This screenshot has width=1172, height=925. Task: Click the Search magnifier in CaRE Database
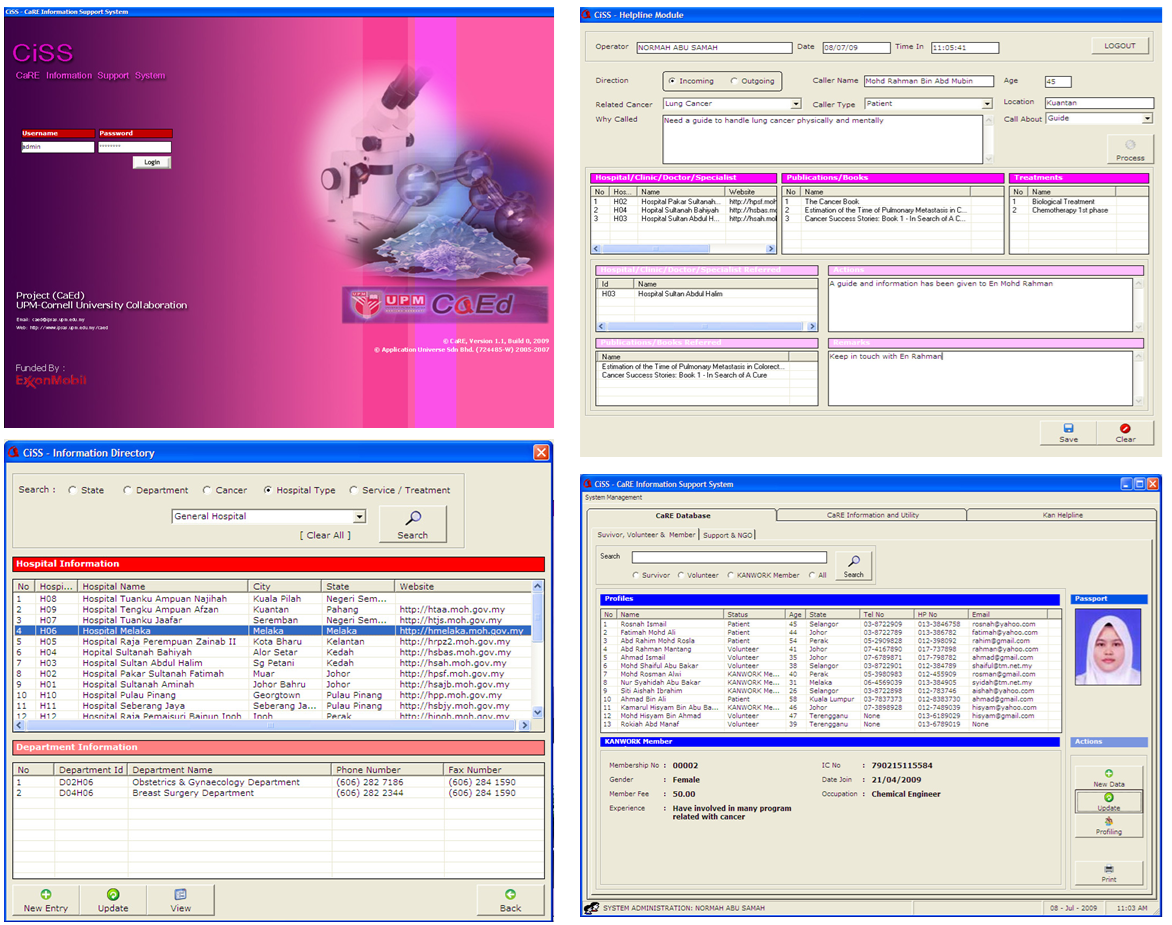(853, 562)
